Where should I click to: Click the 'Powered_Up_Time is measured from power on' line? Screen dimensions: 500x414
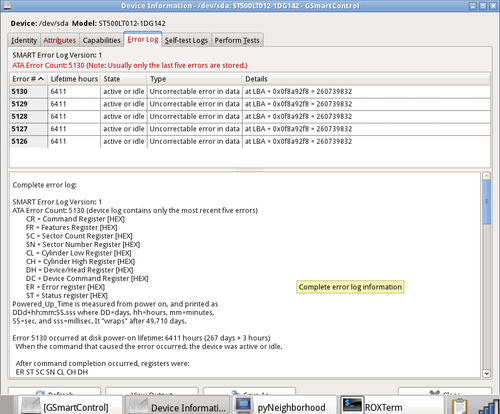pos(115,304)
